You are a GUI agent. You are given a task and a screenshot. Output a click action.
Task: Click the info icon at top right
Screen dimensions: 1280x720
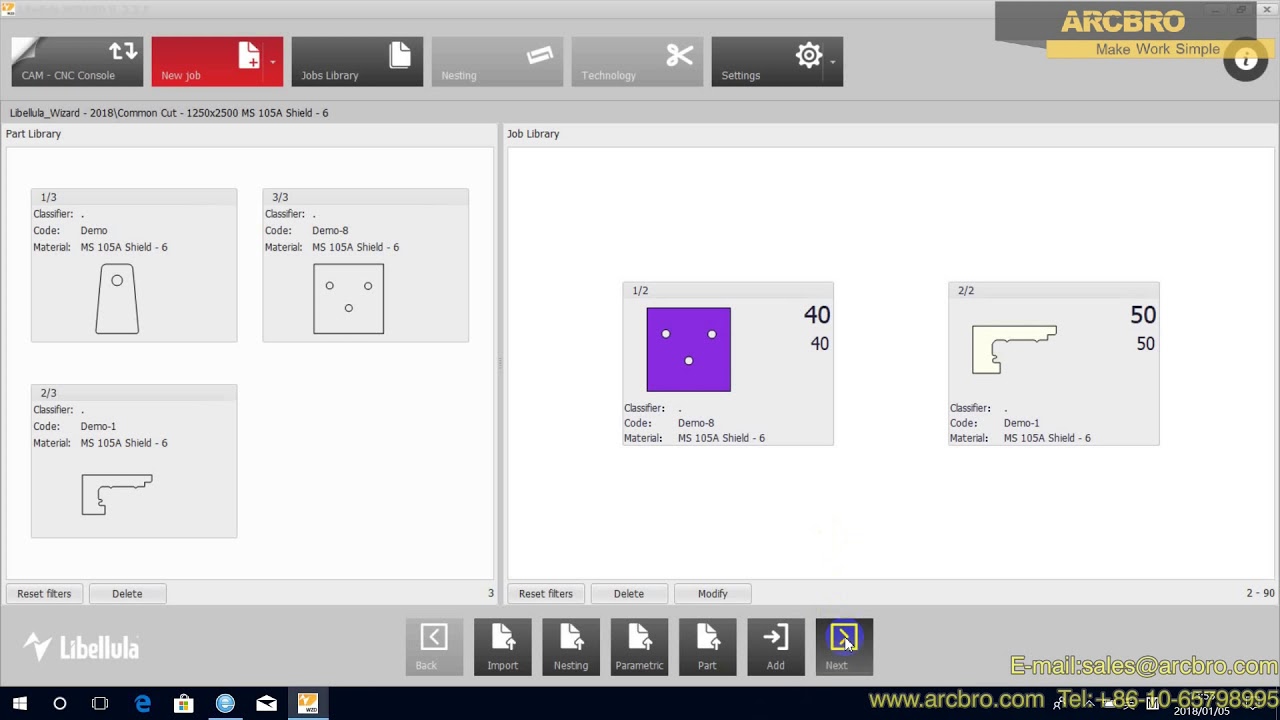click(x=1246, y=61)
